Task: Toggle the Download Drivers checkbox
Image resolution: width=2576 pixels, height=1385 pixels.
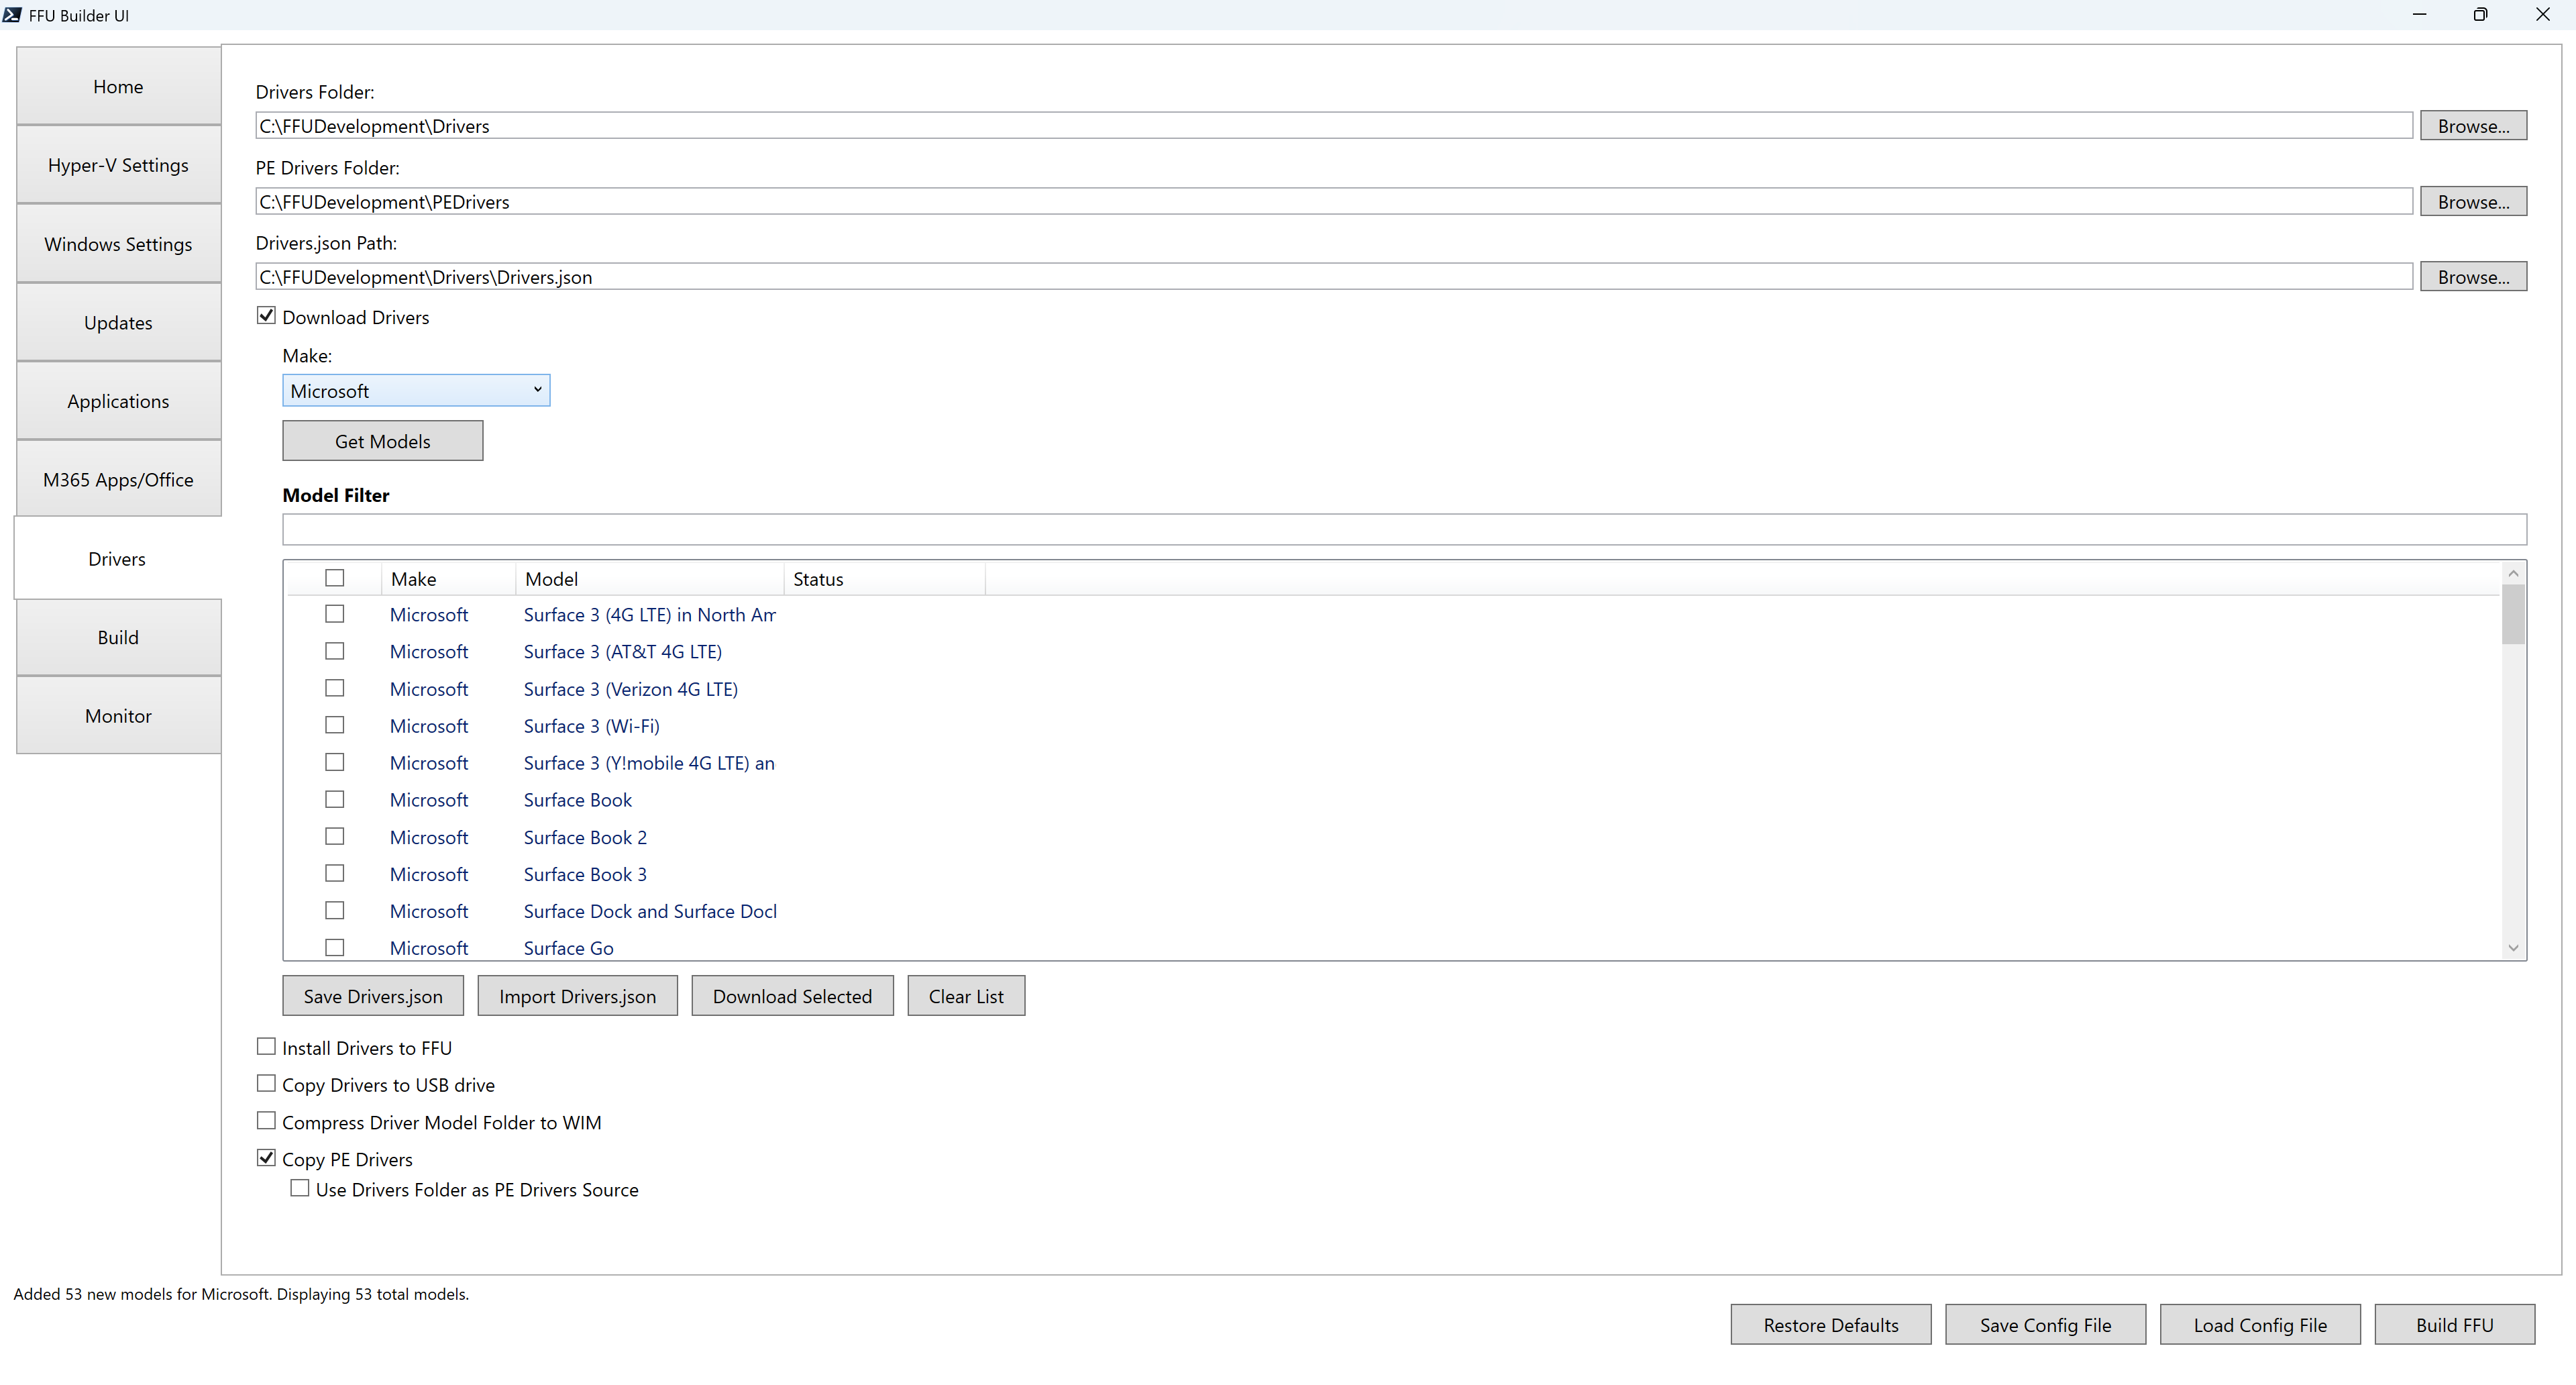Action: click(x=266, y=316)
